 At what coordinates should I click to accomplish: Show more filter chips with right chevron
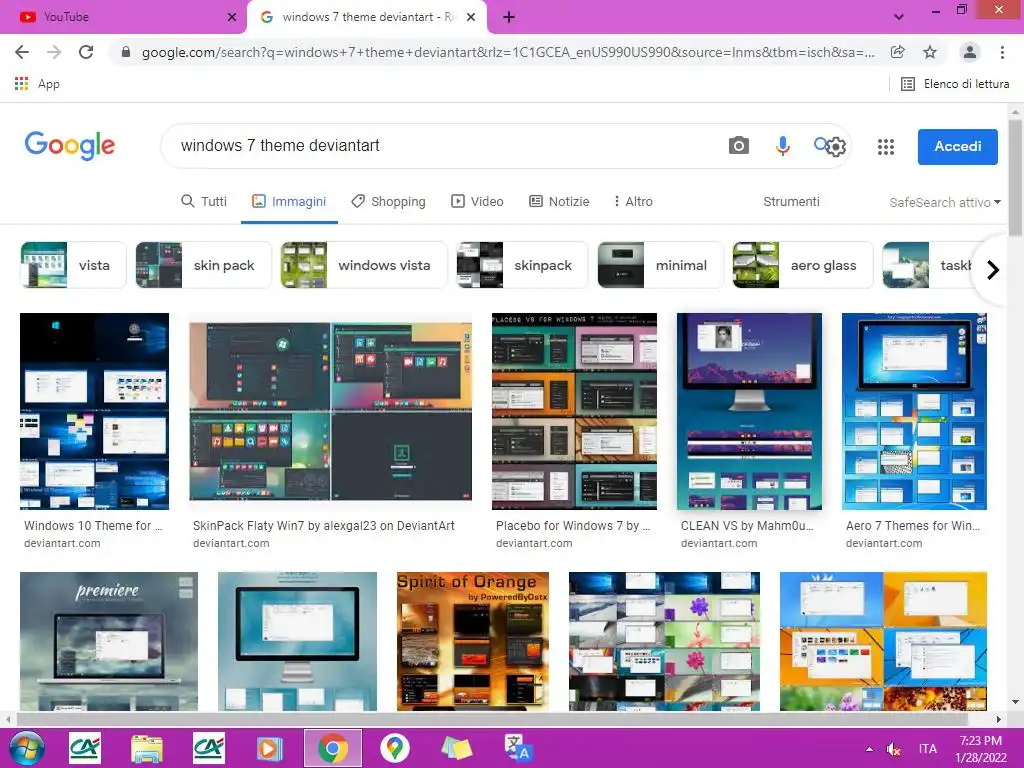click(x=993, y=269)
